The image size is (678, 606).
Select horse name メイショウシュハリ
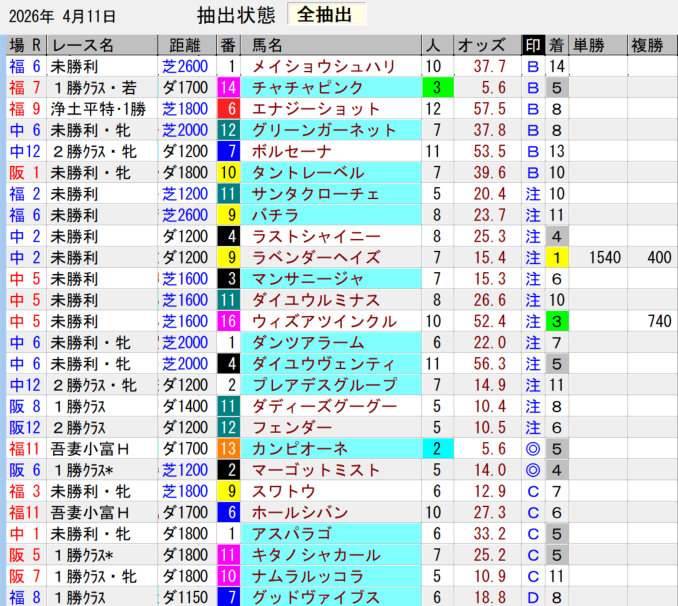(x=323, y=66)
